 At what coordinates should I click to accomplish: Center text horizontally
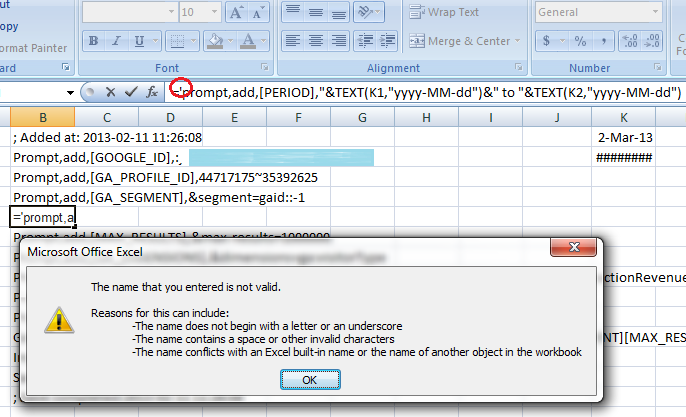tap(315, 41)
